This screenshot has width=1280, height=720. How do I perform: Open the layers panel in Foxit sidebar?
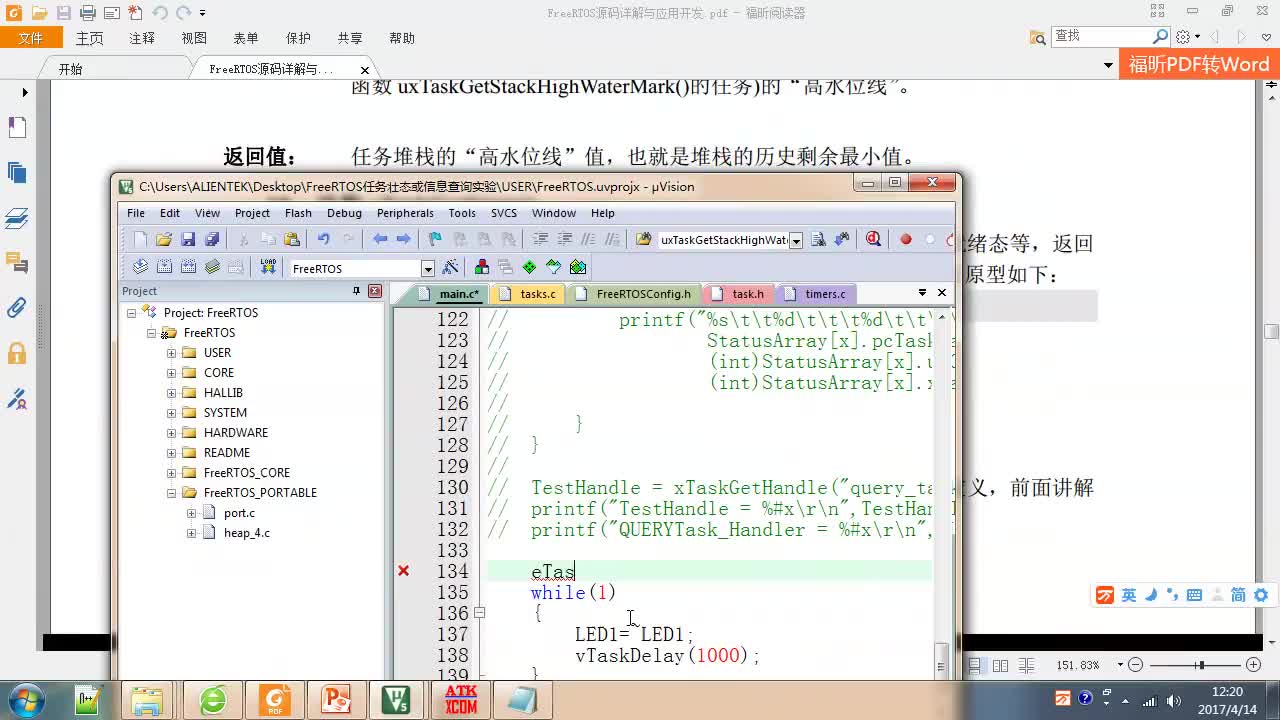coord(17,218)
